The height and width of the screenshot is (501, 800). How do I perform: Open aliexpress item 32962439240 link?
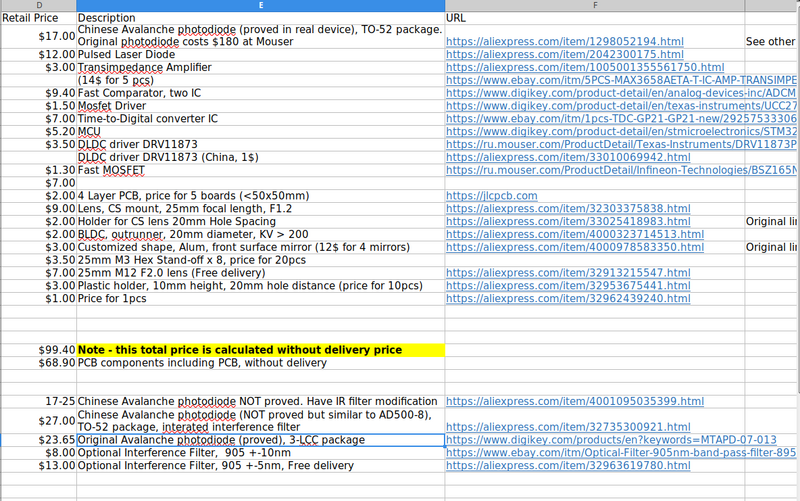coord(568,298)
